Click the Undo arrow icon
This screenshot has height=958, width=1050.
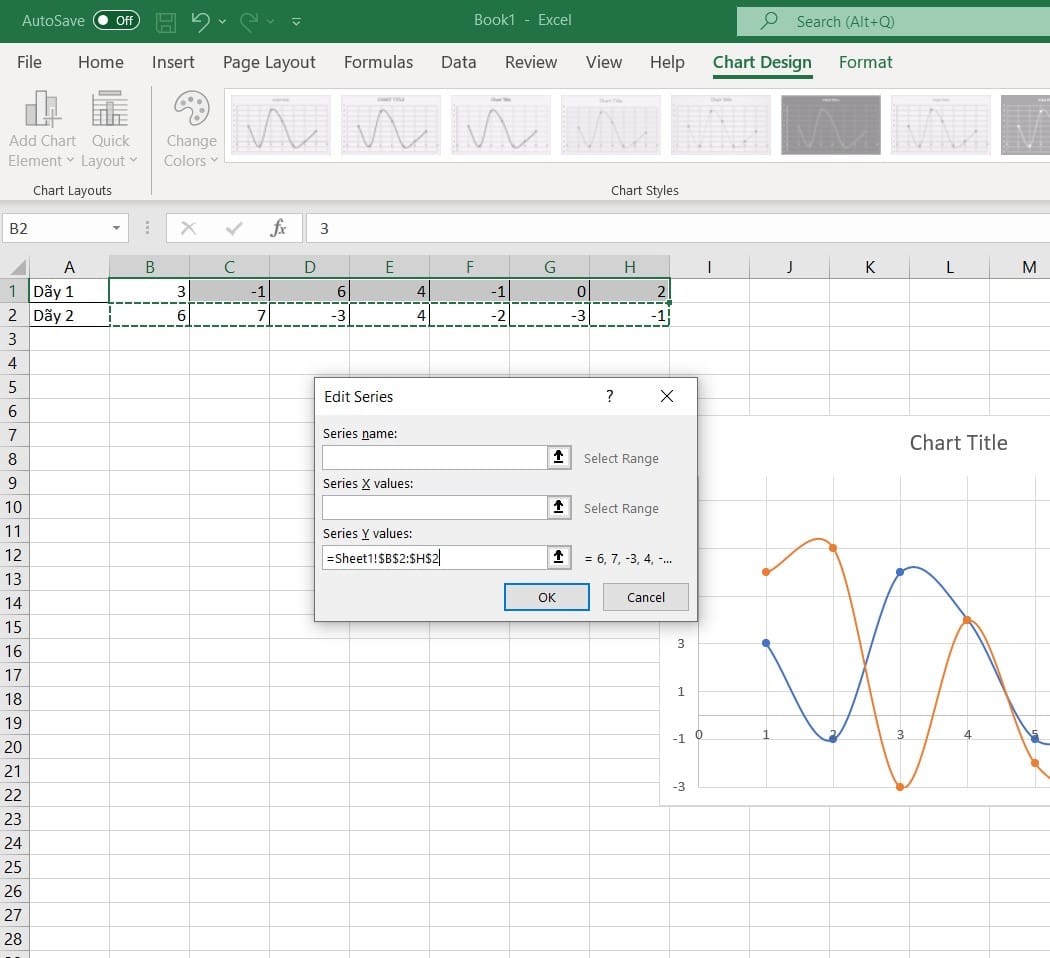[200, 21]
